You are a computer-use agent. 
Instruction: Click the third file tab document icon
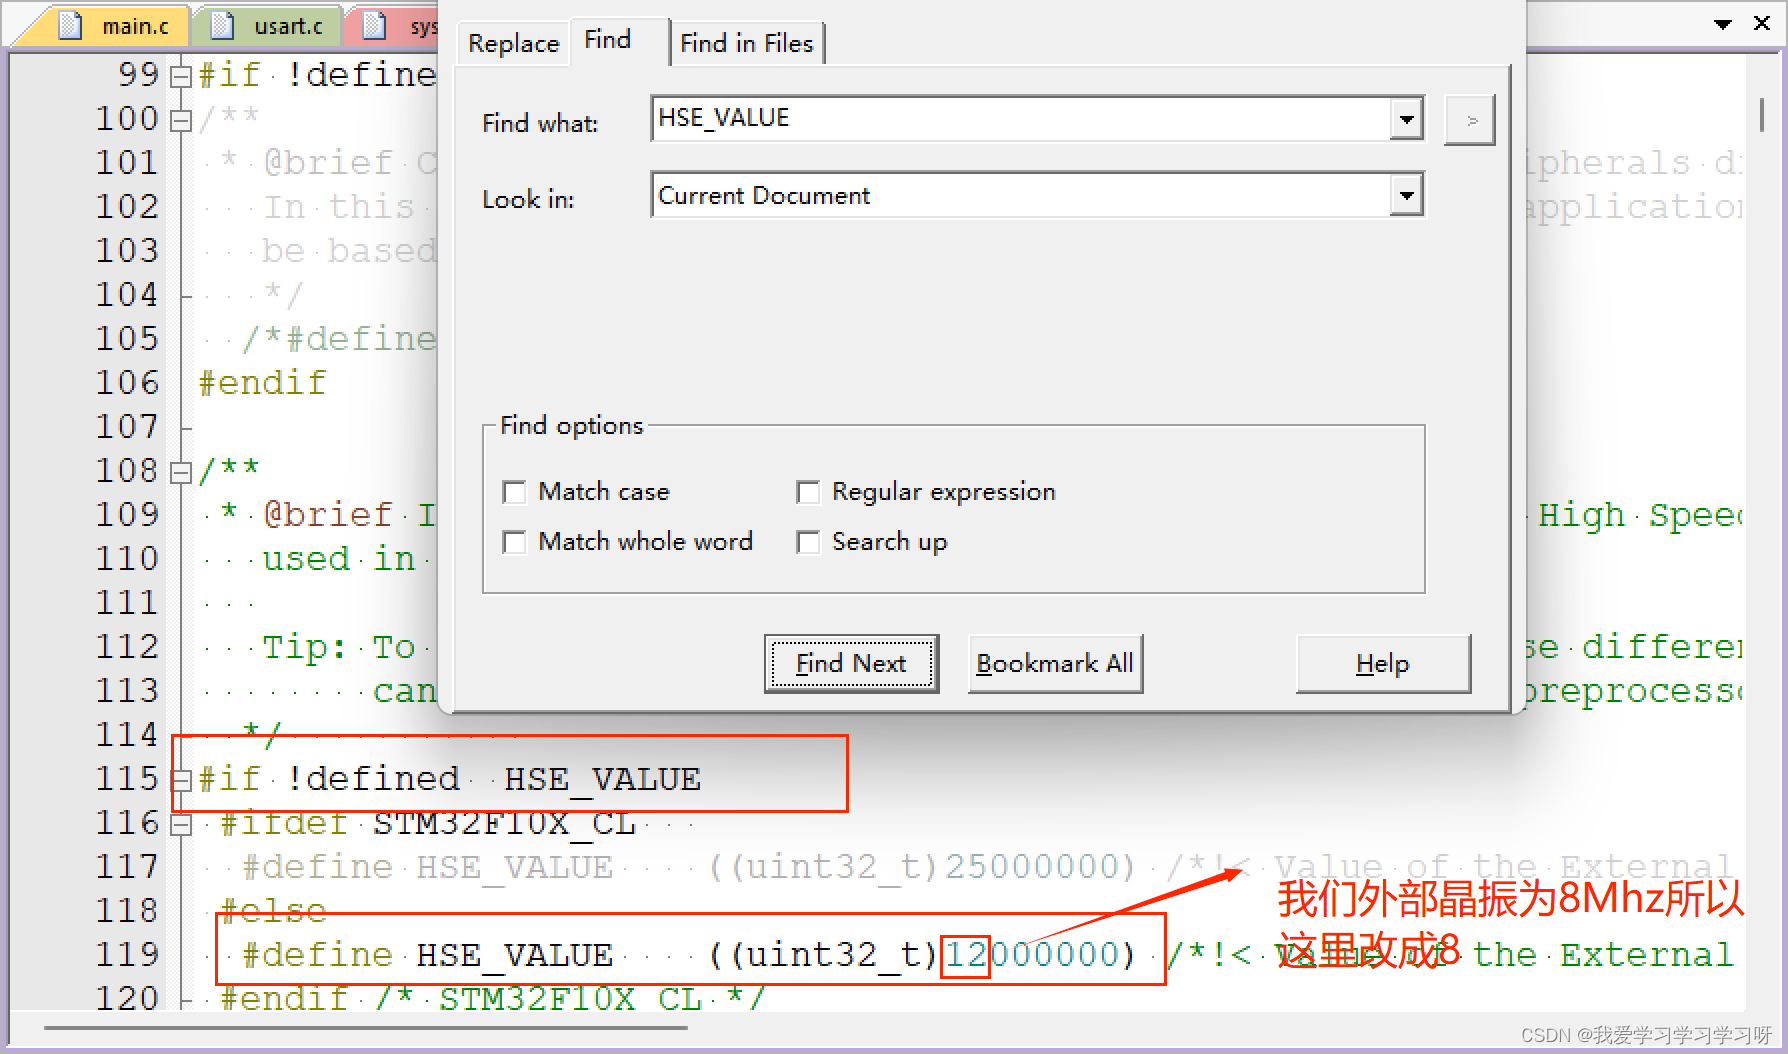374,25
